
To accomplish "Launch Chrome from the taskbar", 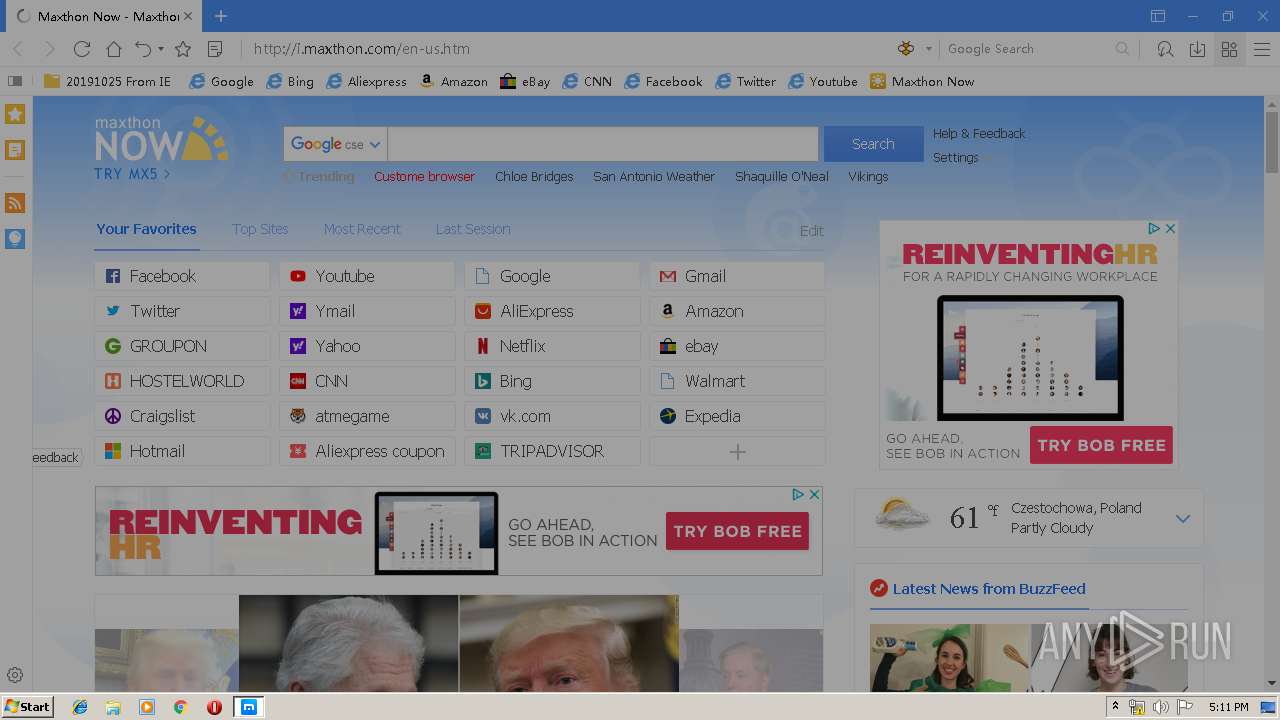I will click(180, 707).
